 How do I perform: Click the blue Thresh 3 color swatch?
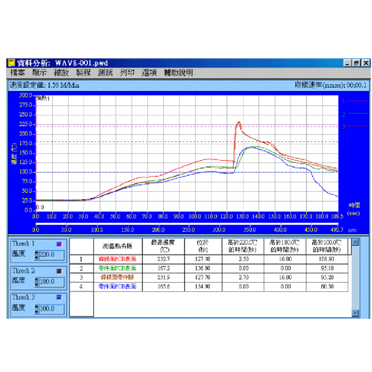pos(59,297)
